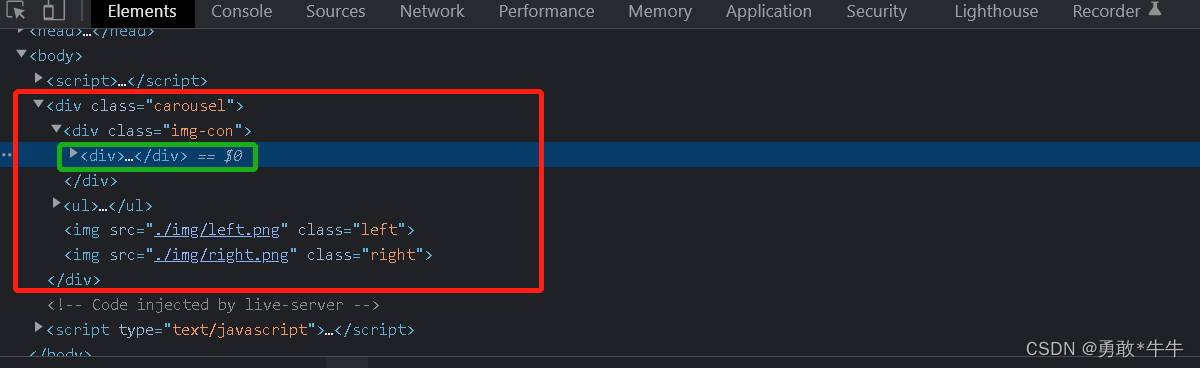Collapse the carousel div node
Viewport: 1200px width, 368px height.
[39, 104]
